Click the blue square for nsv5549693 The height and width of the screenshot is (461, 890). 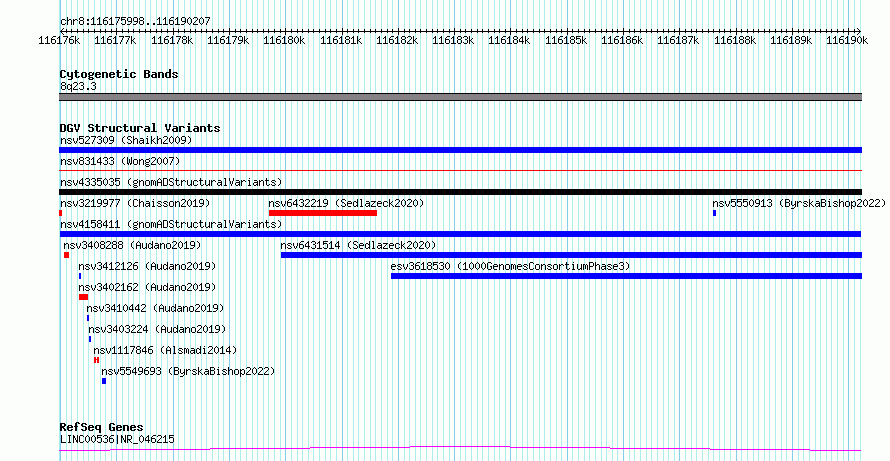coord(104,381)
